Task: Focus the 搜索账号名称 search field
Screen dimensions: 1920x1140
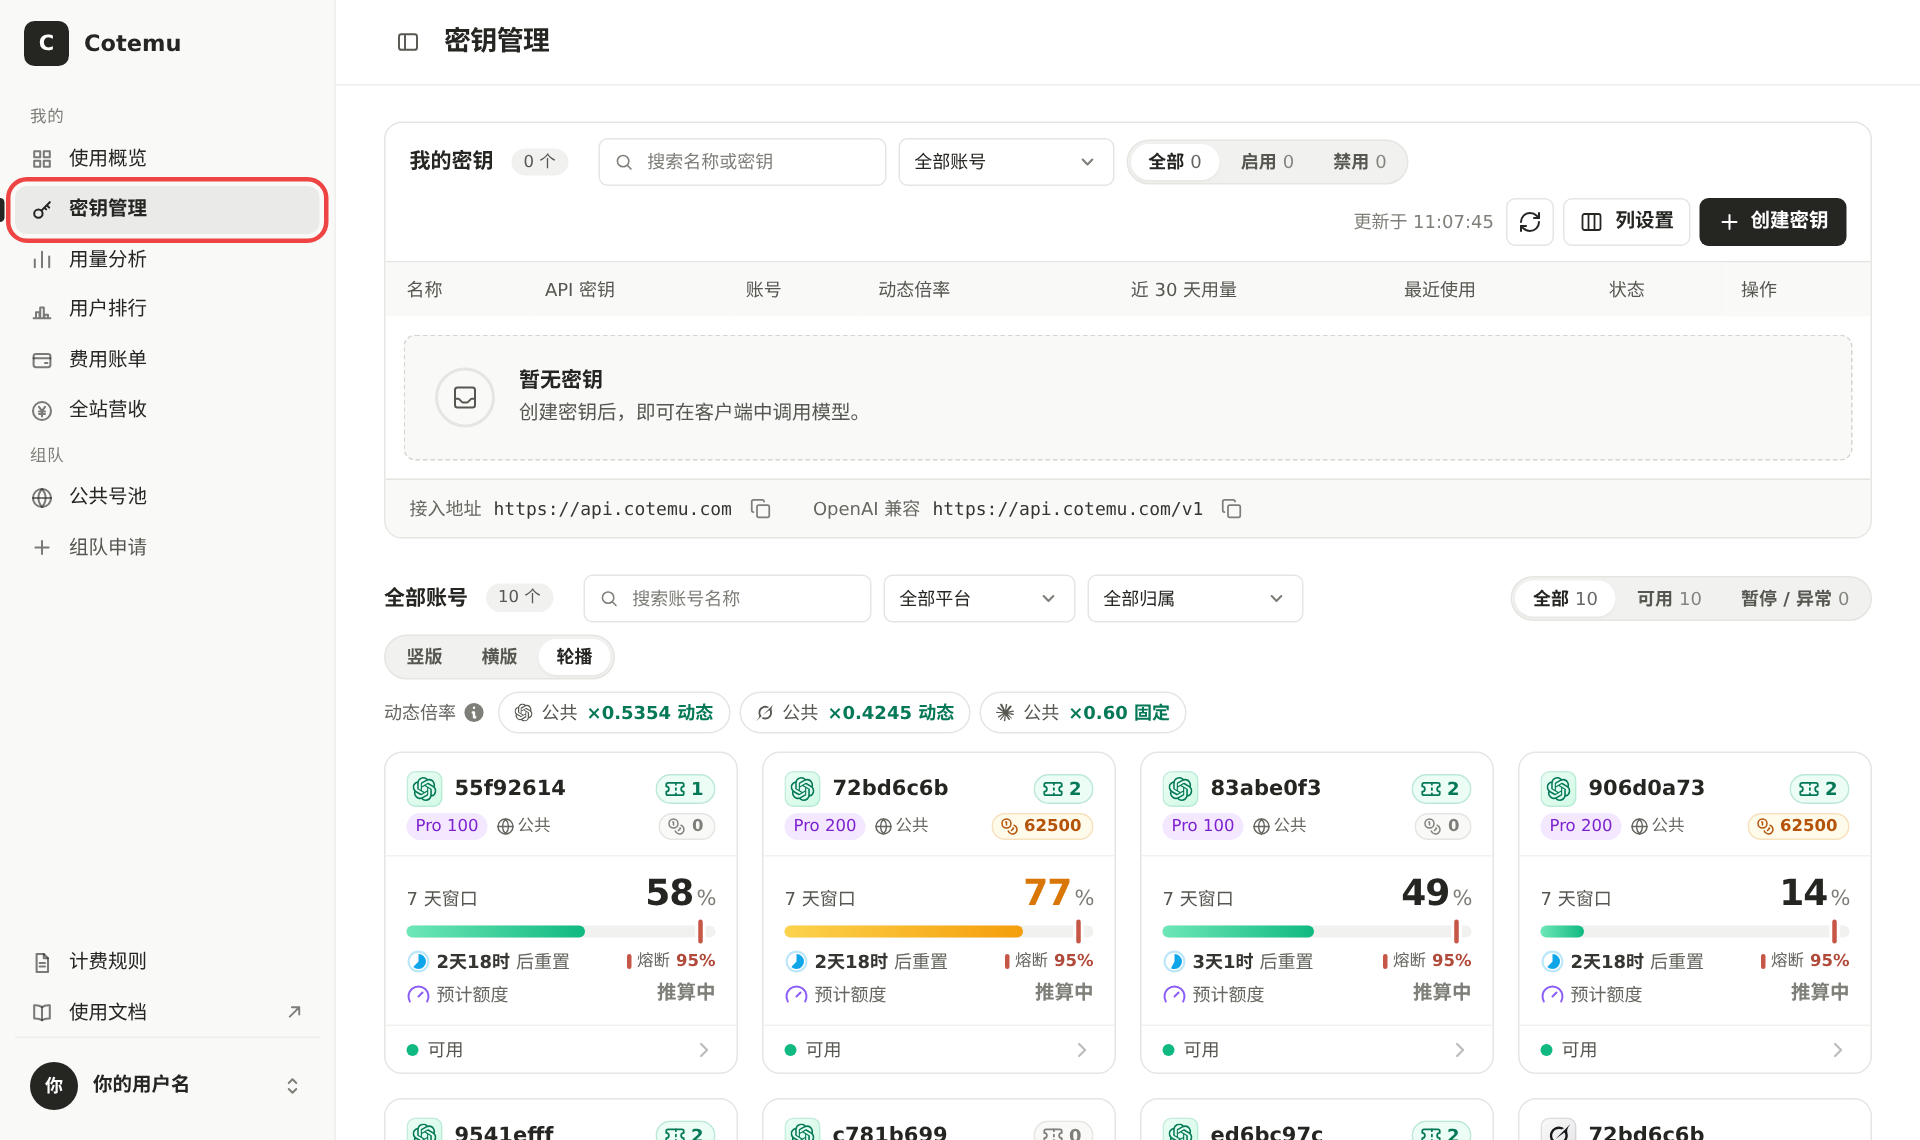Action: 727,599
